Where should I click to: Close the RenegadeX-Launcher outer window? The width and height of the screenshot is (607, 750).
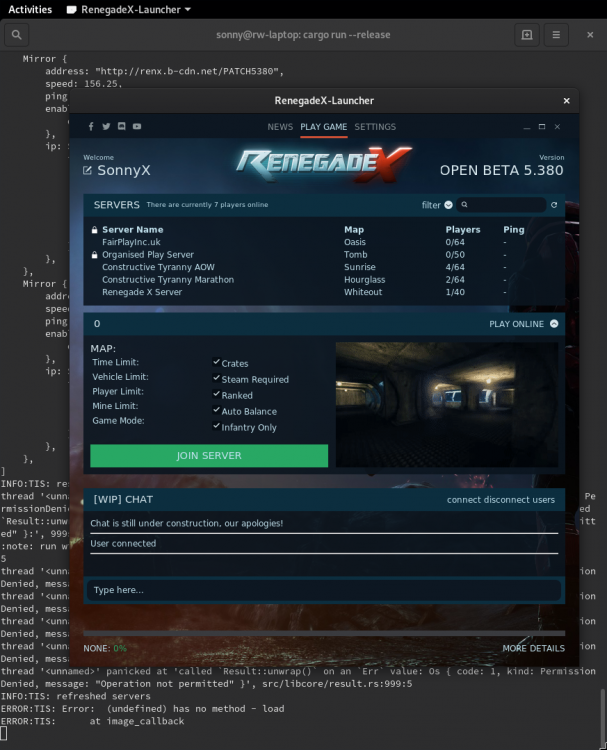pos(566,101)
